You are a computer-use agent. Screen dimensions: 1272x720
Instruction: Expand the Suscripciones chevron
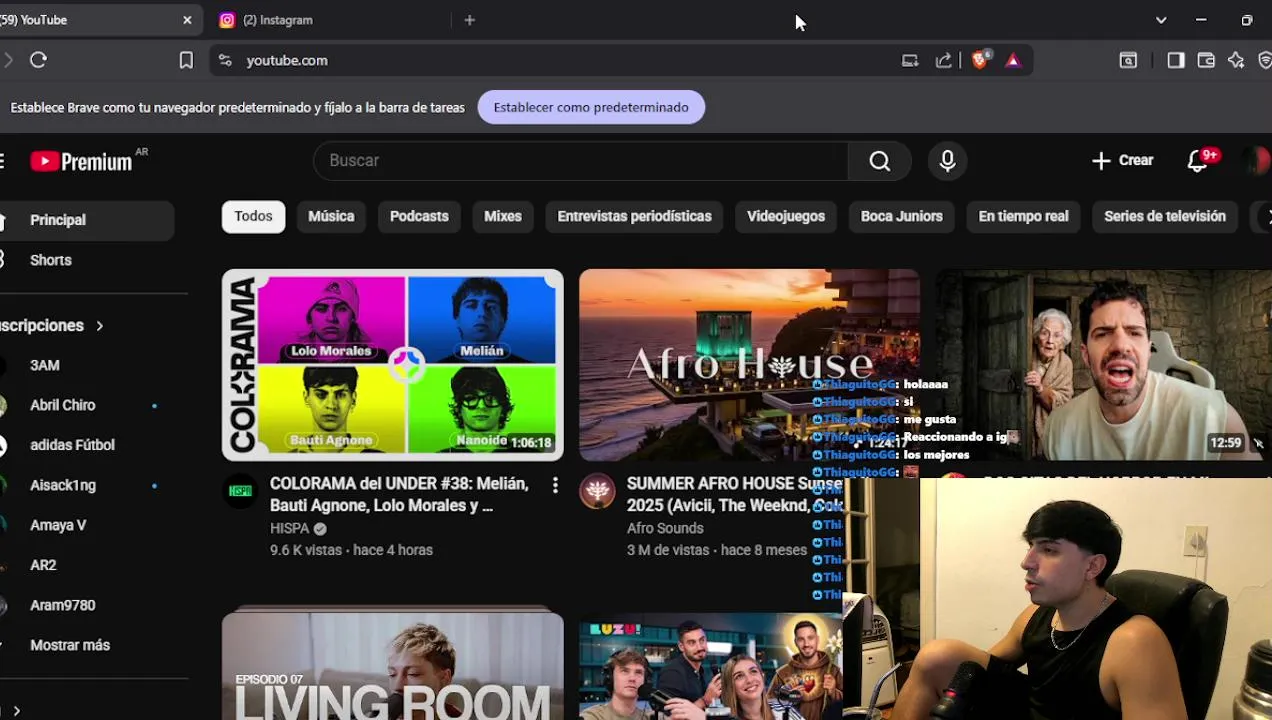coord(99,326)
